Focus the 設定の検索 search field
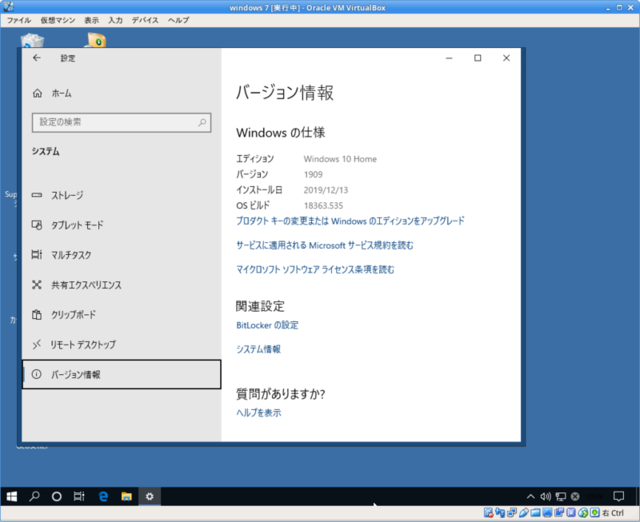The image size is (640, 522). click(x=121, y=122)
